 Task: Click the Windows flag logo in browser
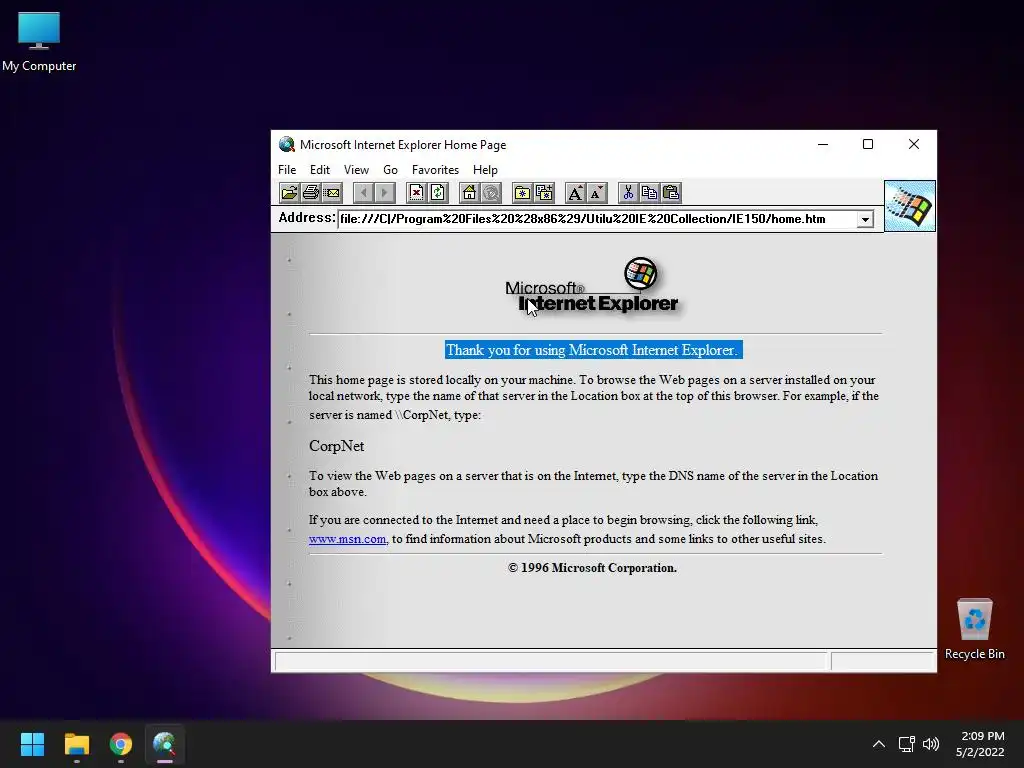point(910,206)
